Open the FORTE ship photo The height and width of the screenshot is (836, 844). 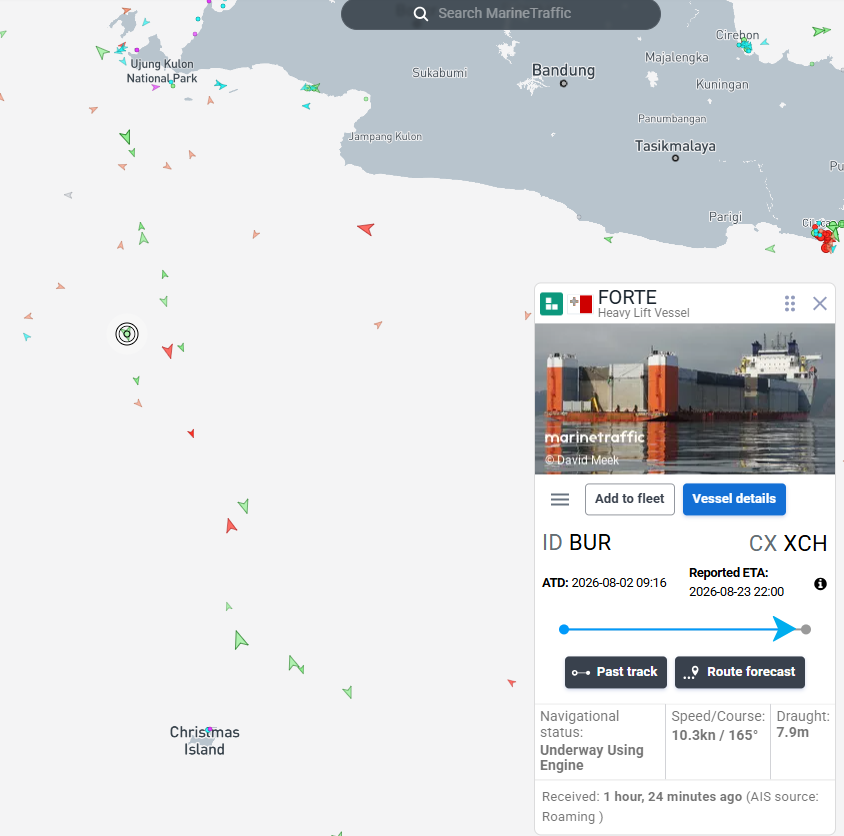685,399
